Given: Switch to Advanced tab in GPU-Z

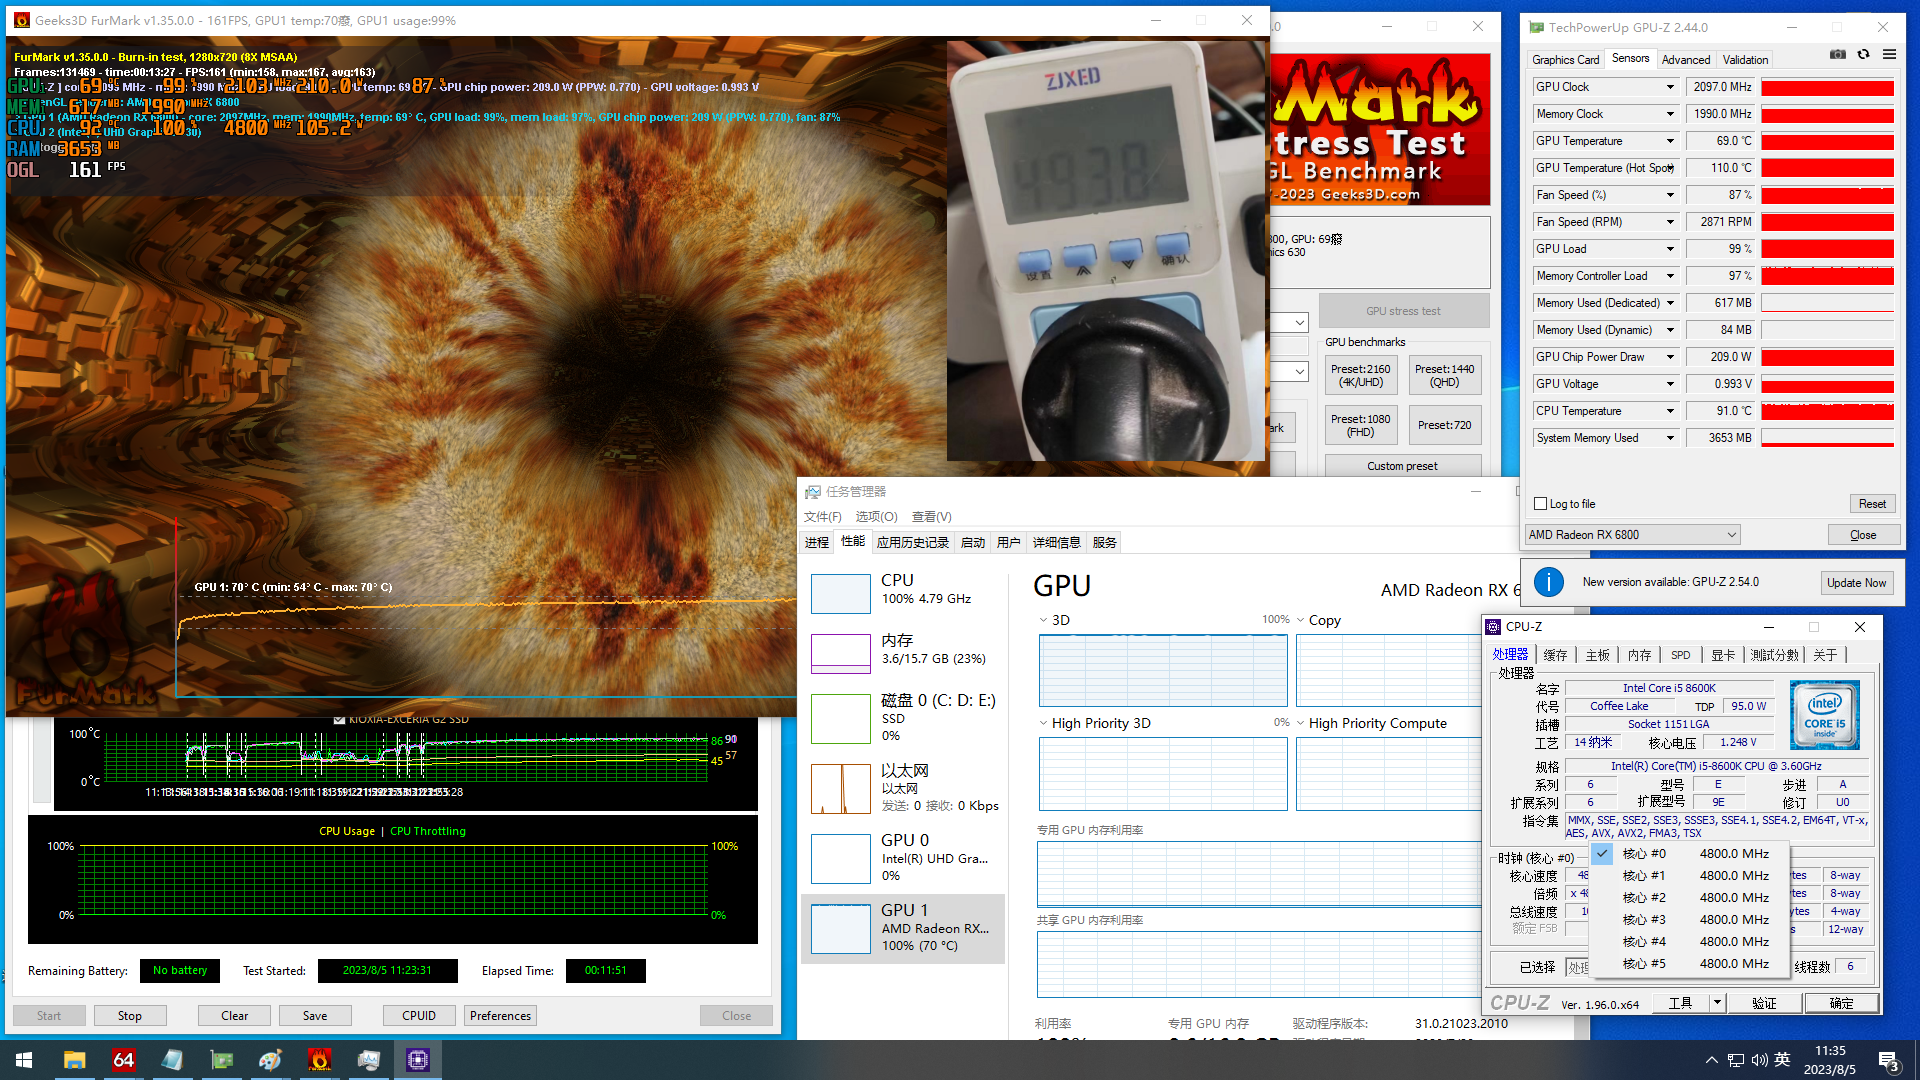Looking at the screenshot, I should click(1686, 60).
